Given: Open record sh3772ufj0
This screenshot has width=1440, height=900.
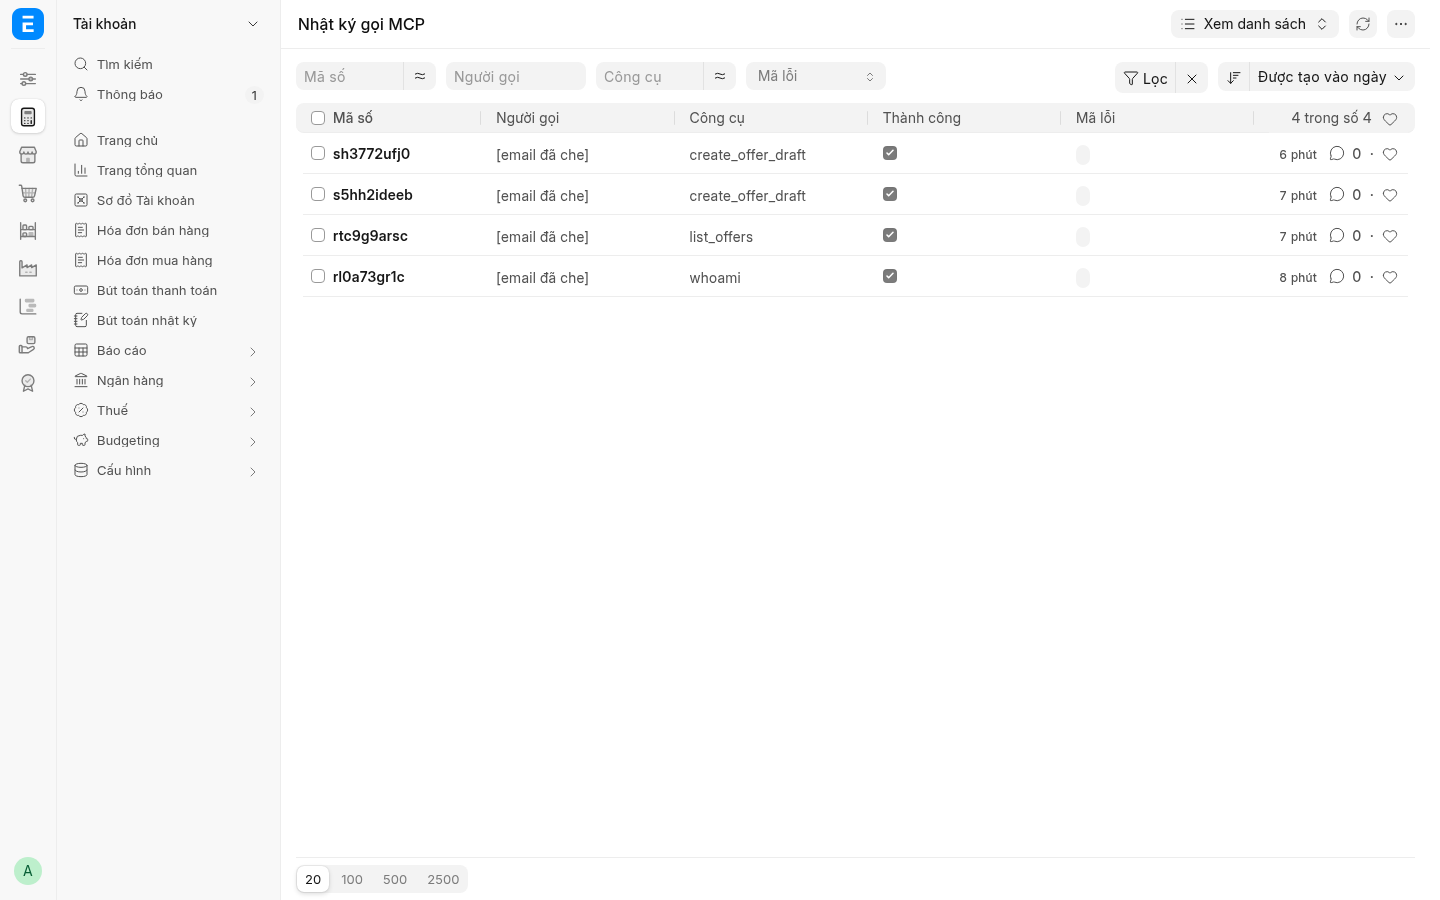Looking at the screenshot, I should tap(371, 154).
